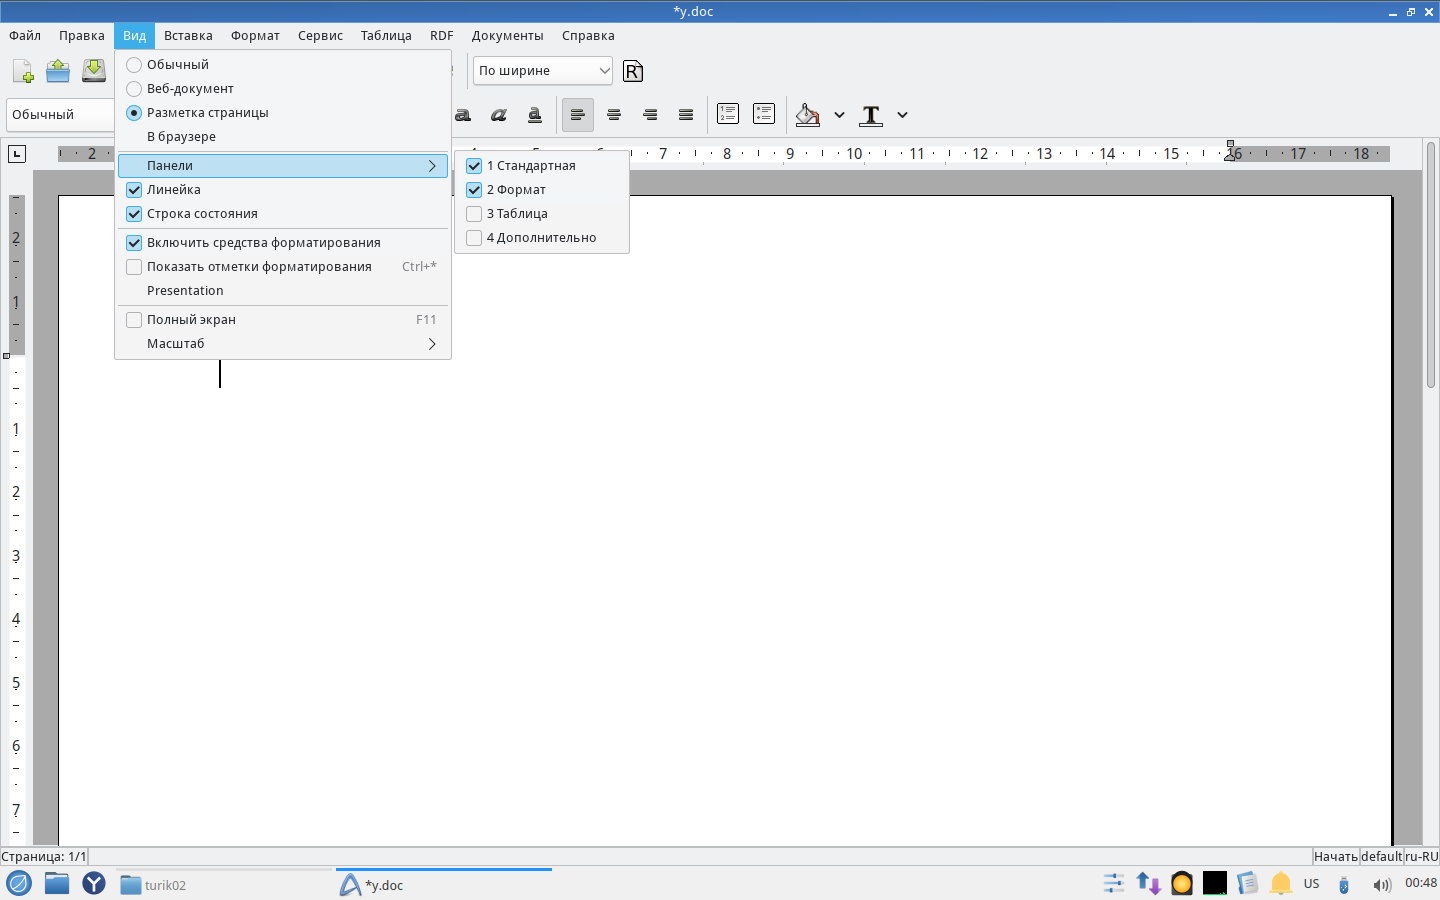
Task: Insert a numbered list
Action: pyautogui.click(x=728, y=114)
